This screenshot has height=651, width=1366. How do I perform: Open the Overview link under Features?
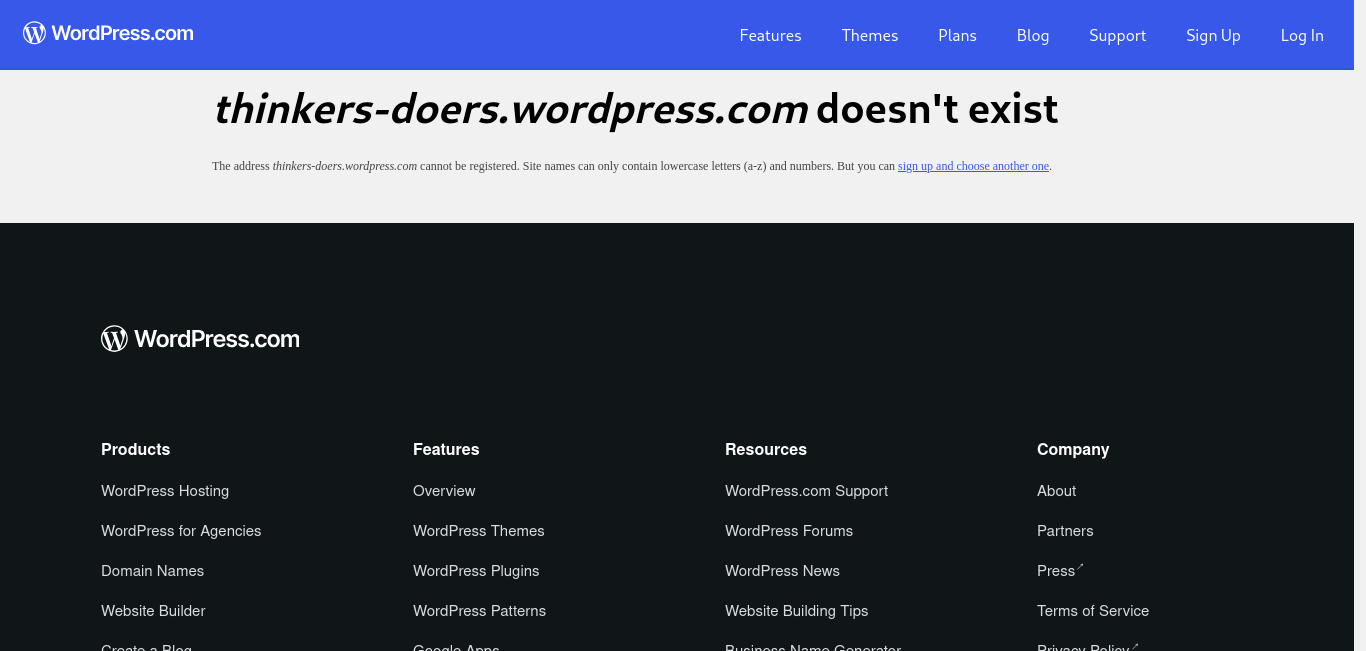[444, 491]
